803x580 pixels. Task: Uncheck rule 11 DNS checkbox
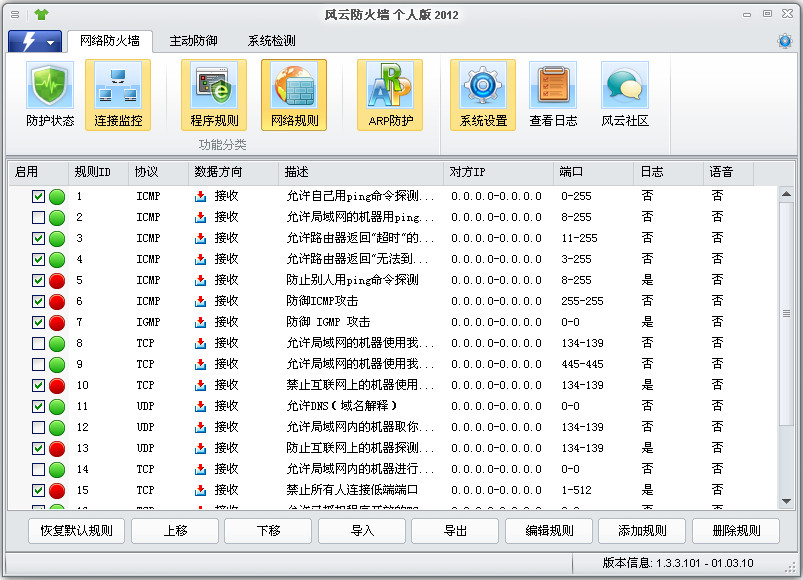pos(38,406)
